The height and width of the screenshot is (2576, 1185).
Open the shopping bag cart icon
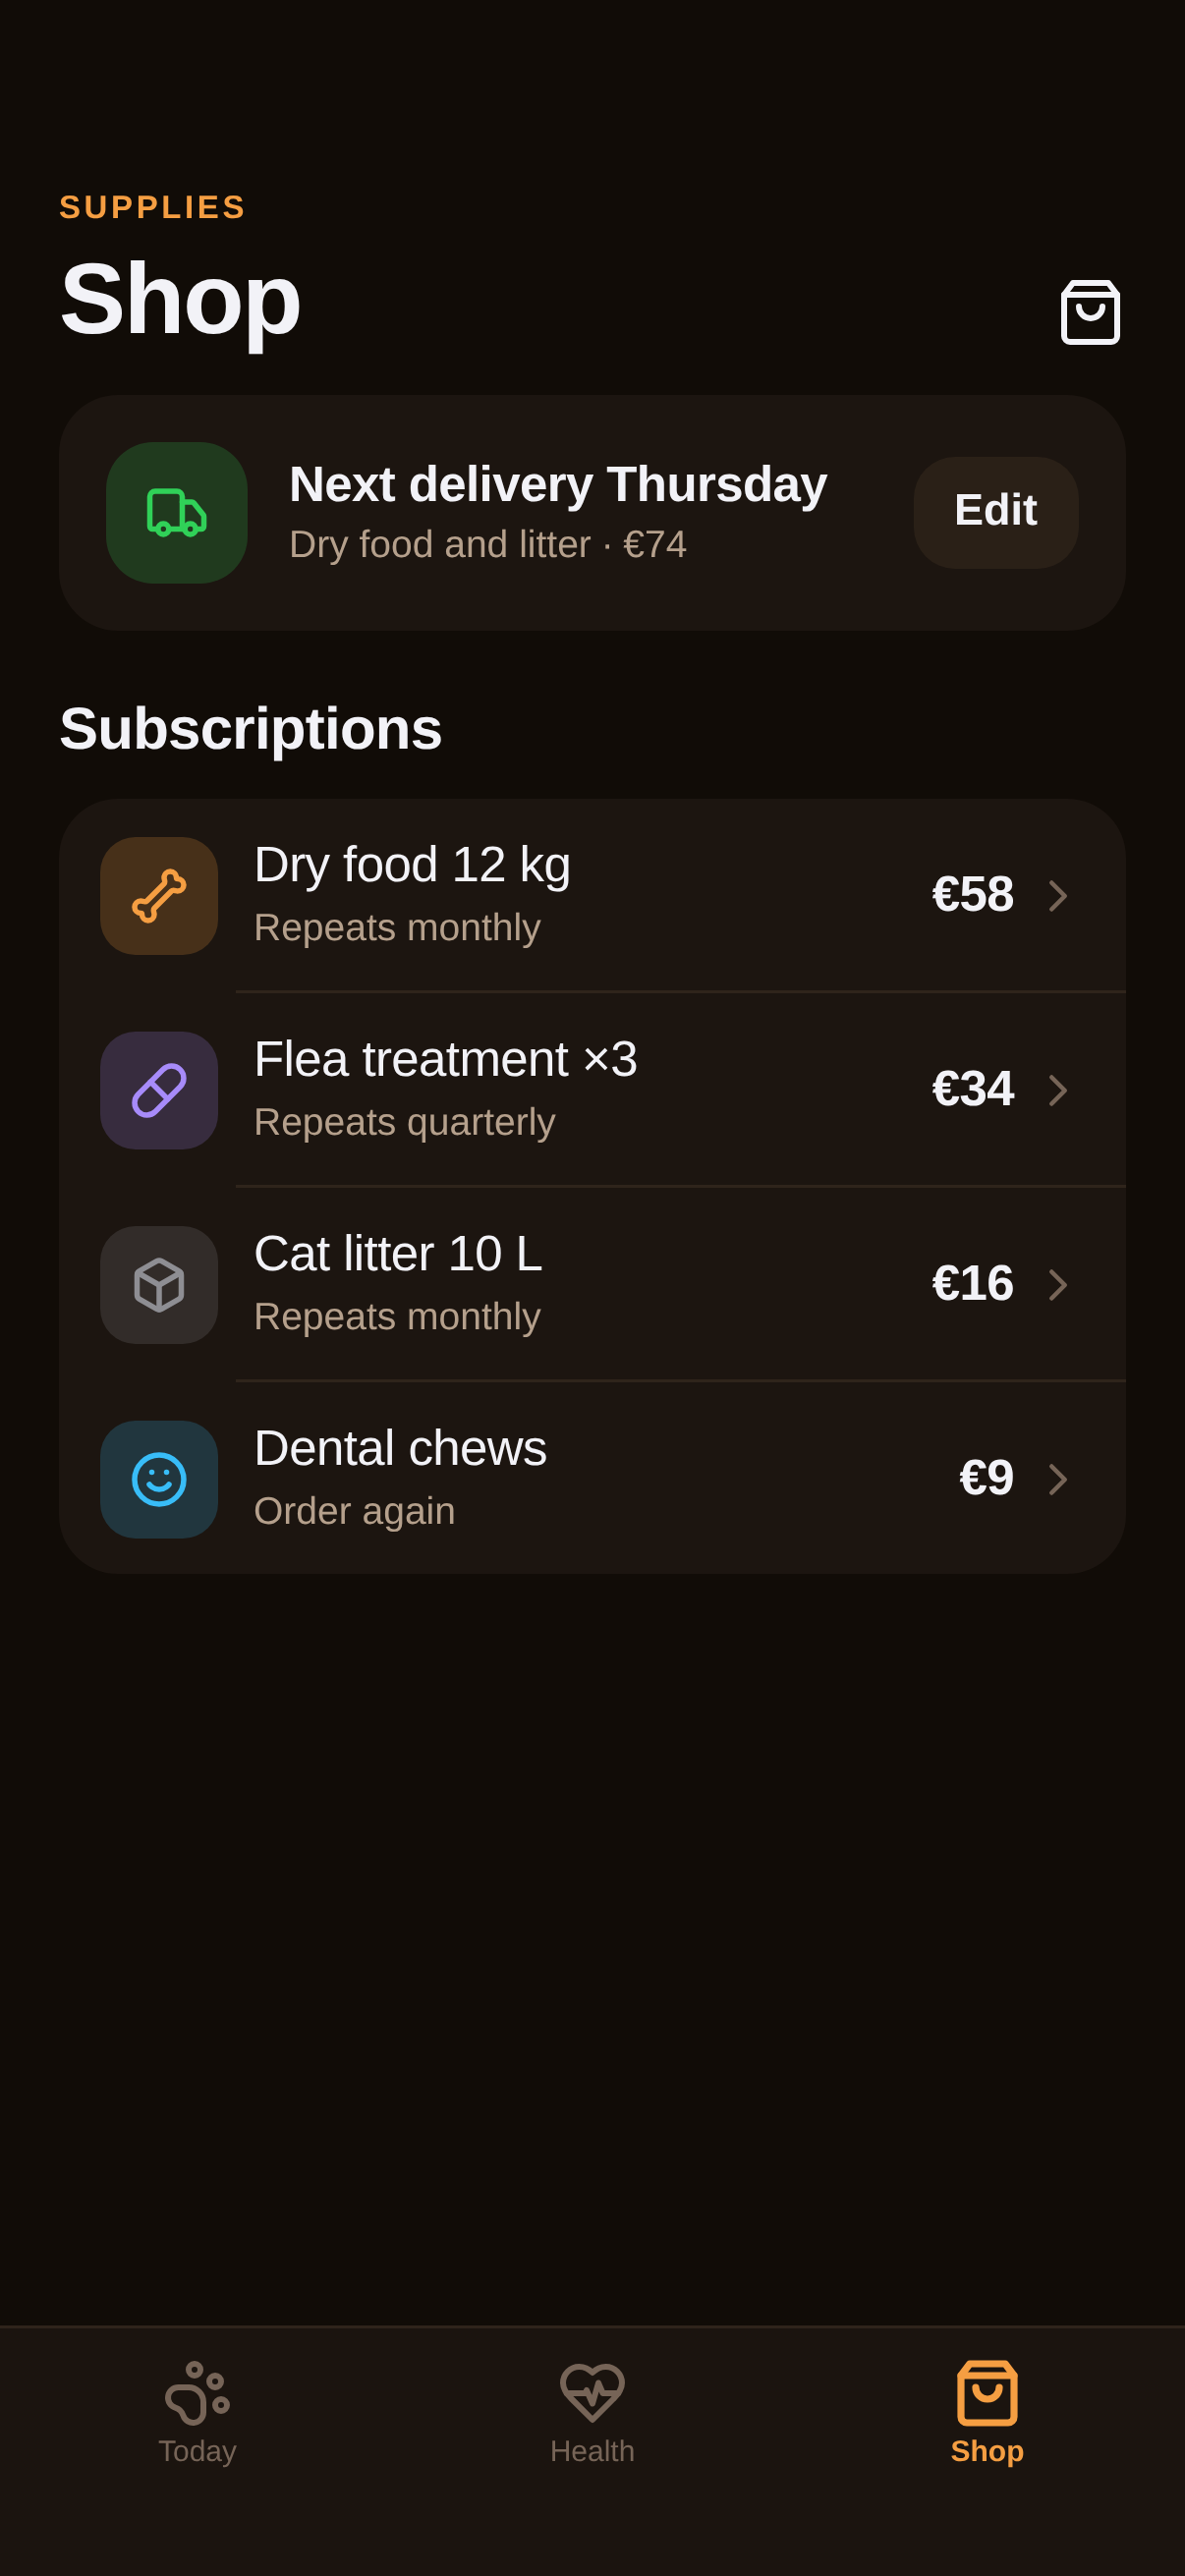tap(1090, 313)
